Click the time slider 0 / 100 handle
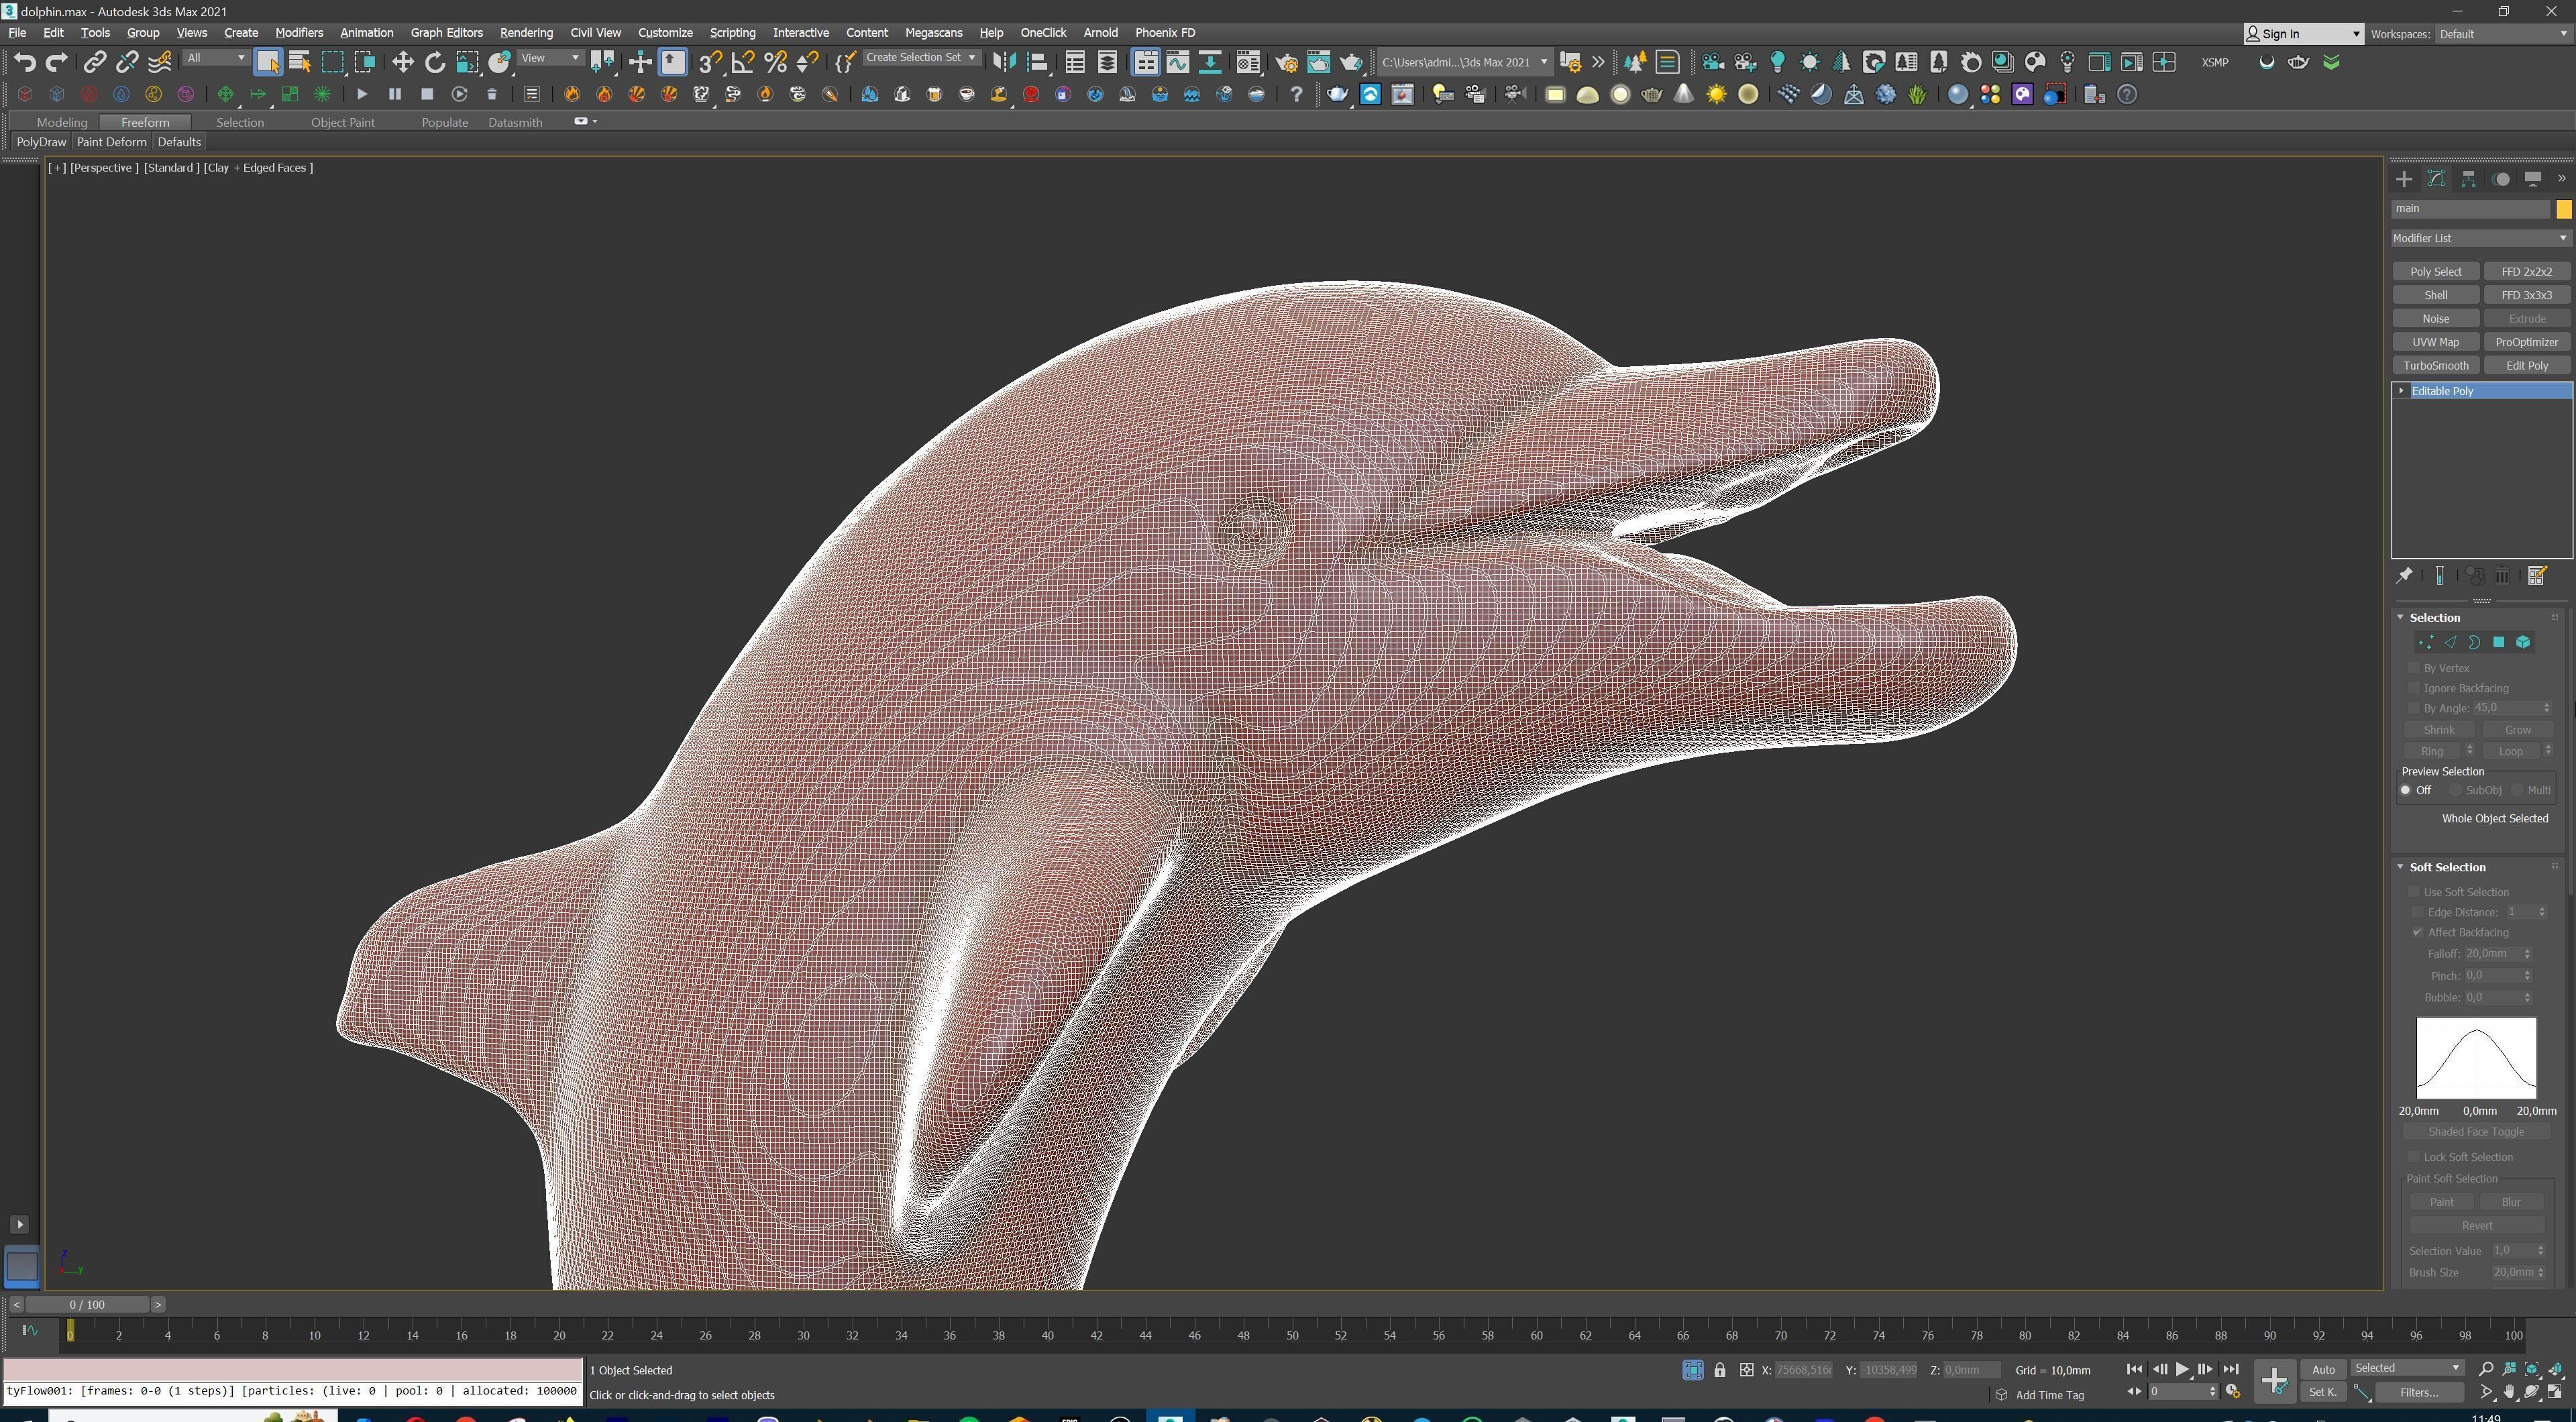 [87, 1304]
